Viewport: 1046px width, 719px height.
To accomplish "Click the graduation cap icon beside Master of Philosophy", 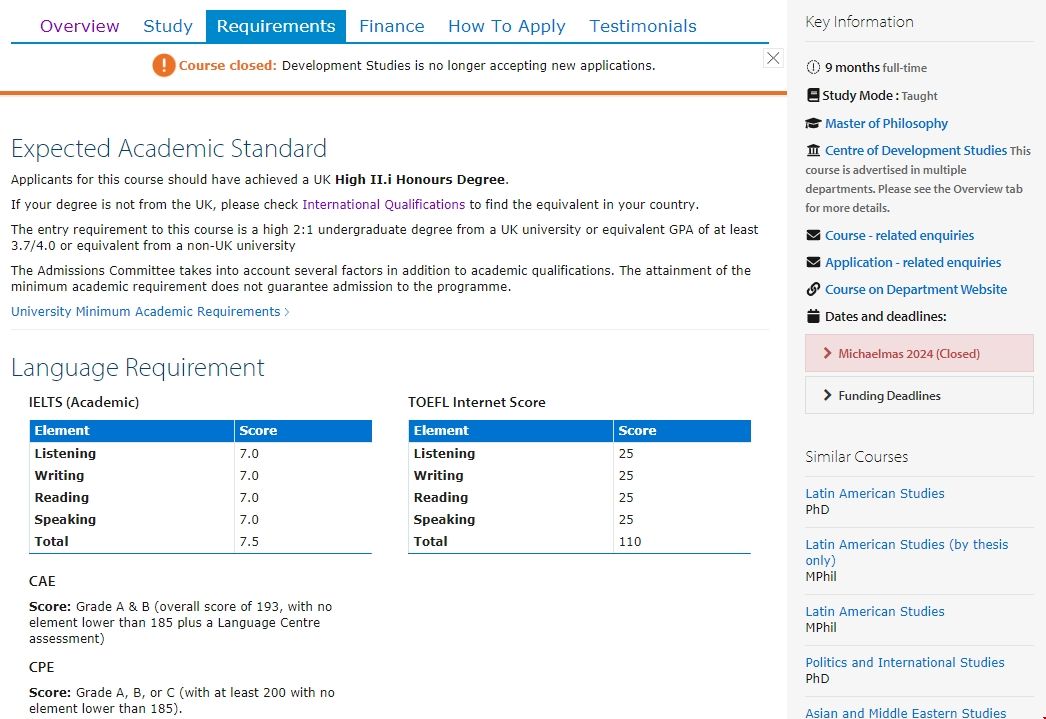I will point(813,124).
